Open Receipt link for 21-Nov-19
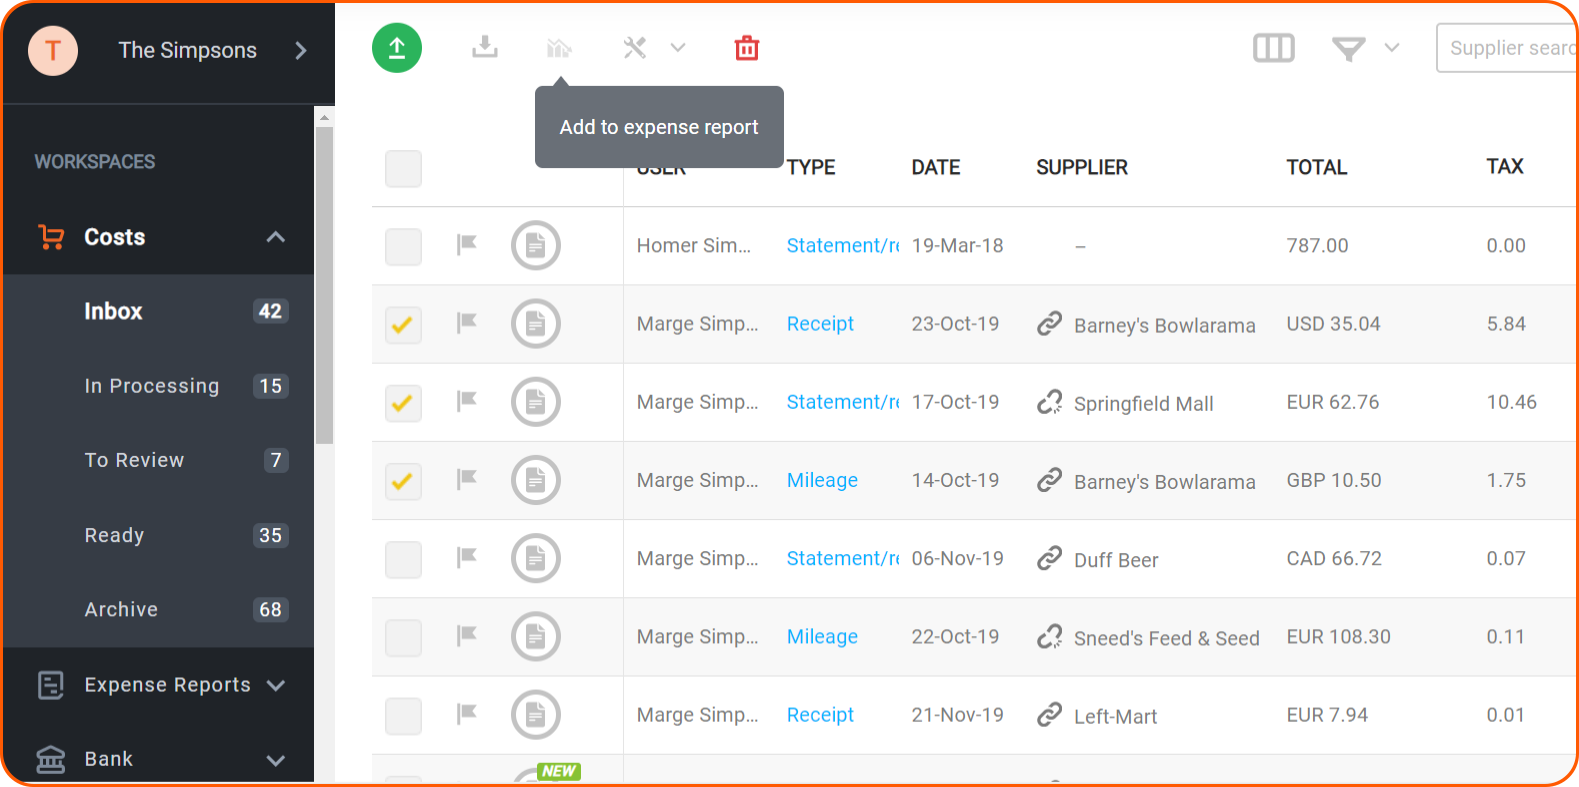Viewport: 1579px width, 787px height. (820, 714)
